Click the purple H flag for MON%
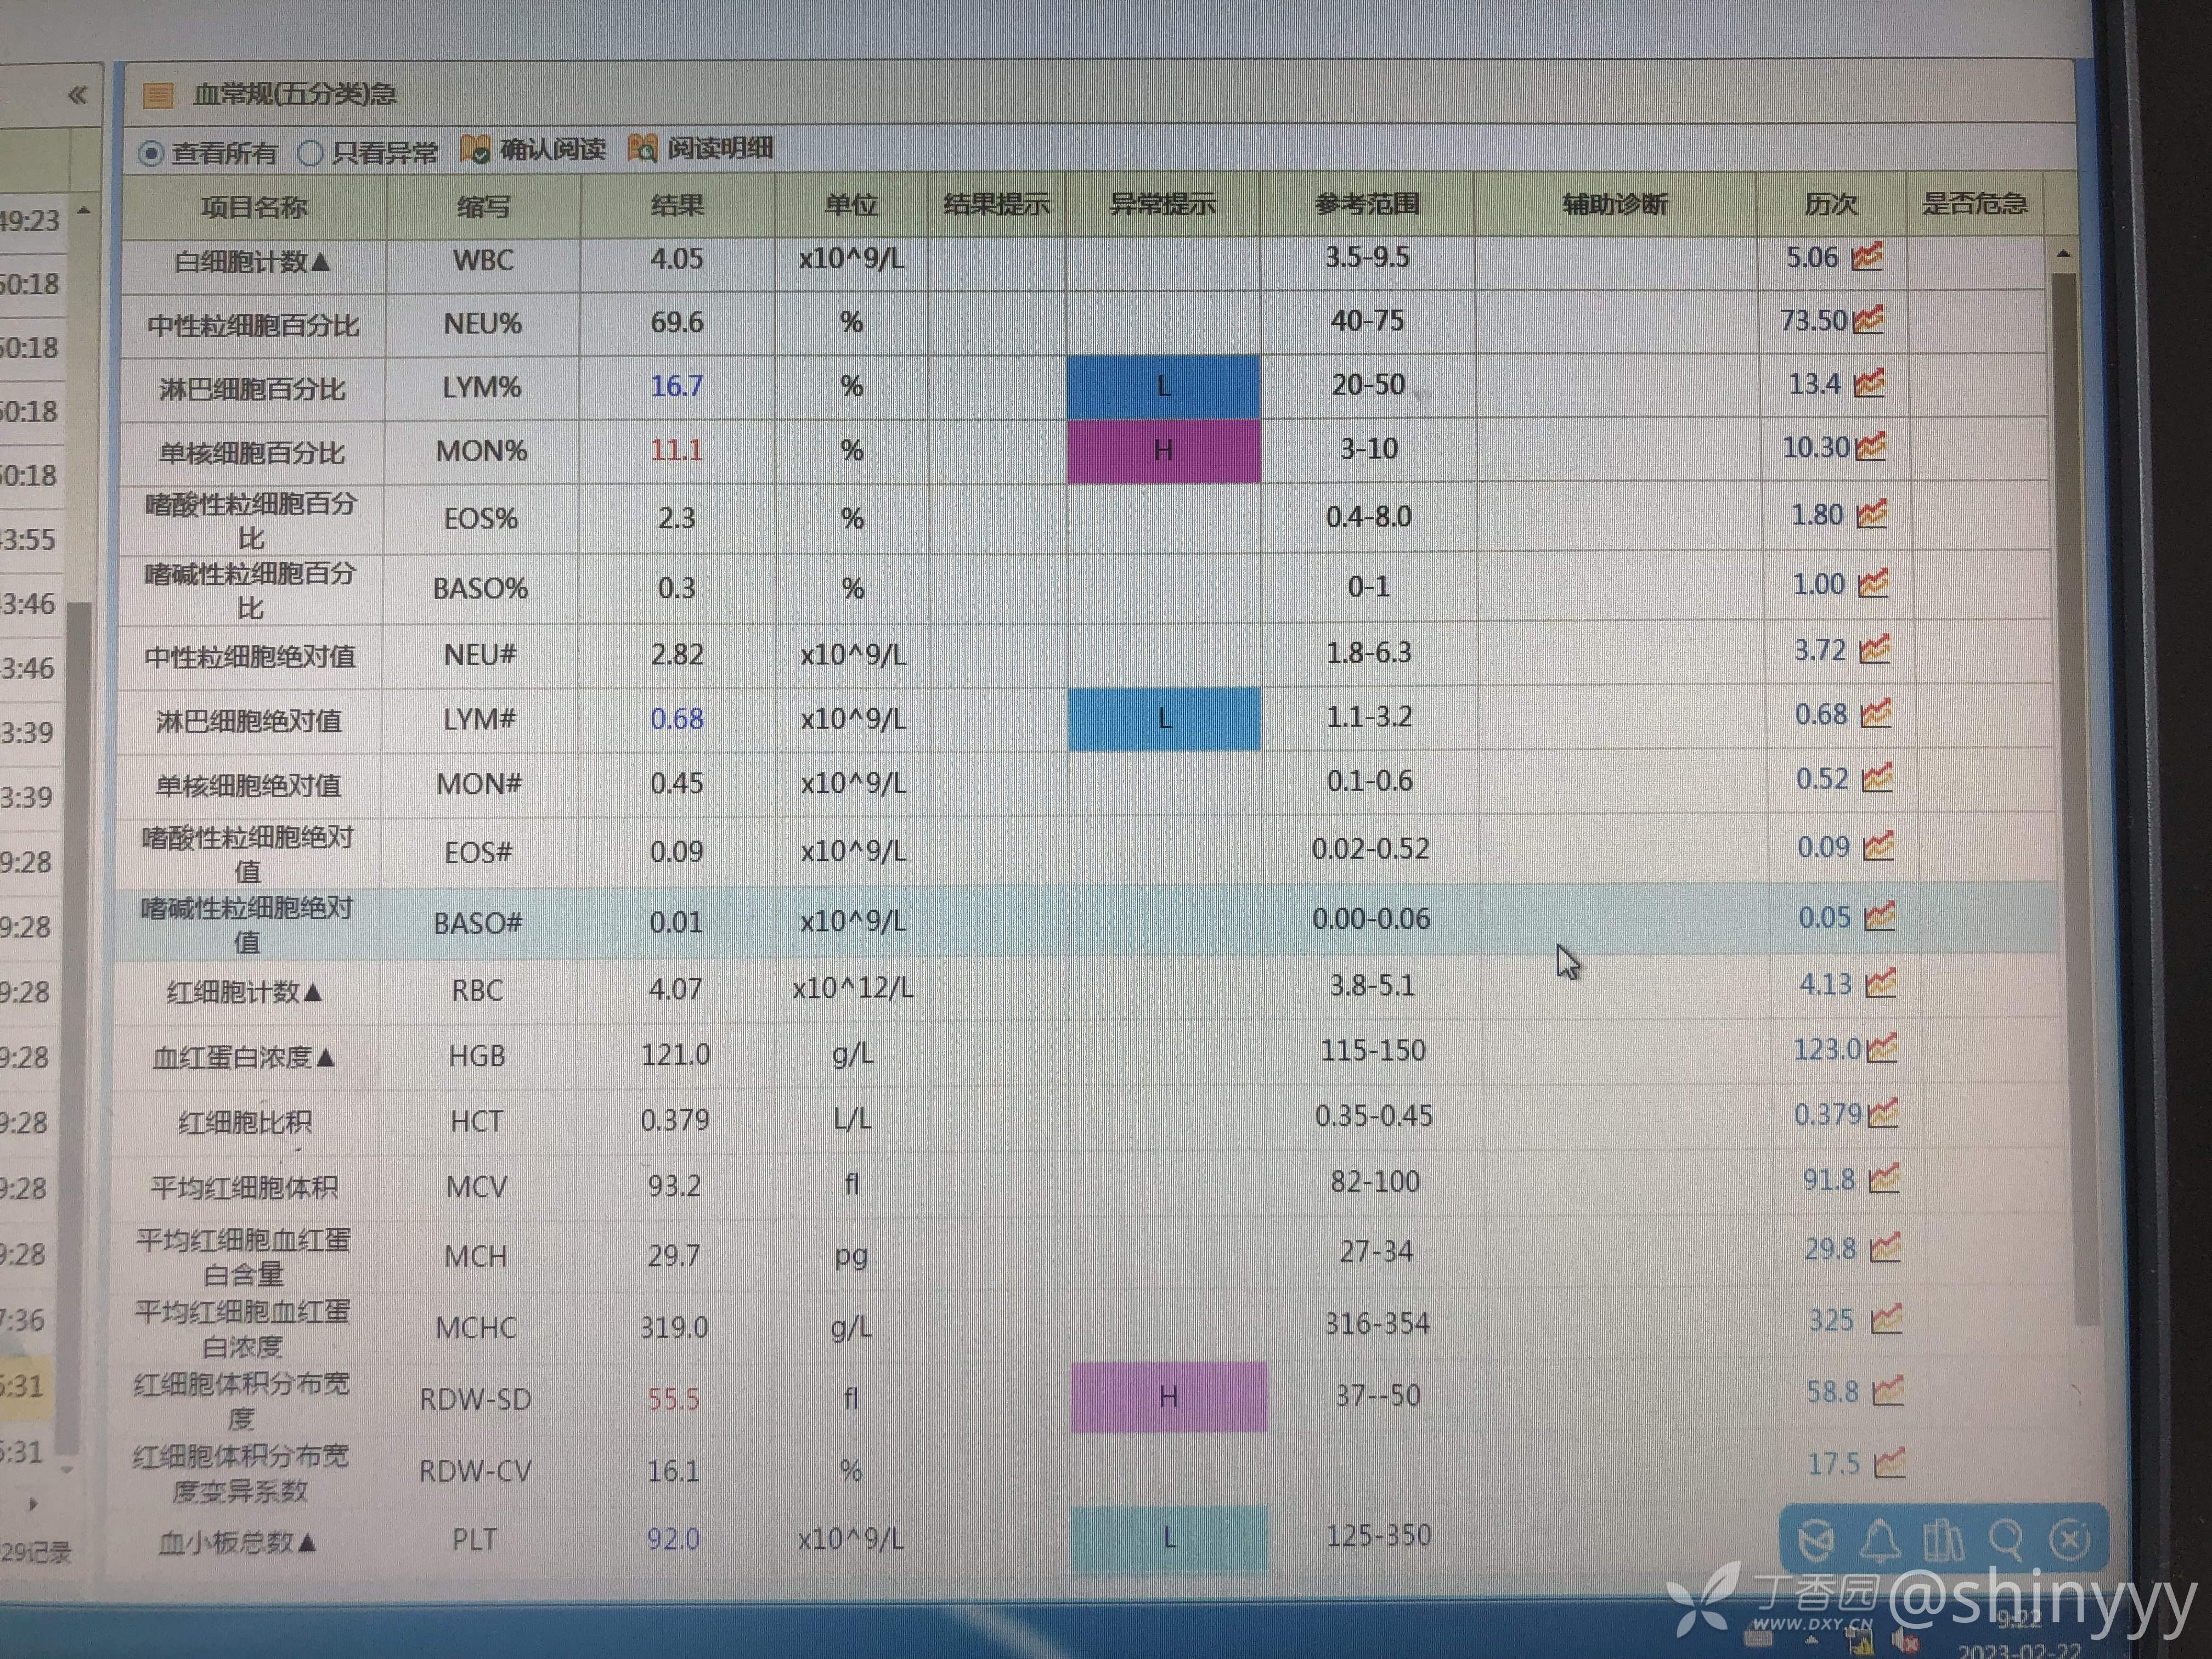 (x=1163, y=450)
